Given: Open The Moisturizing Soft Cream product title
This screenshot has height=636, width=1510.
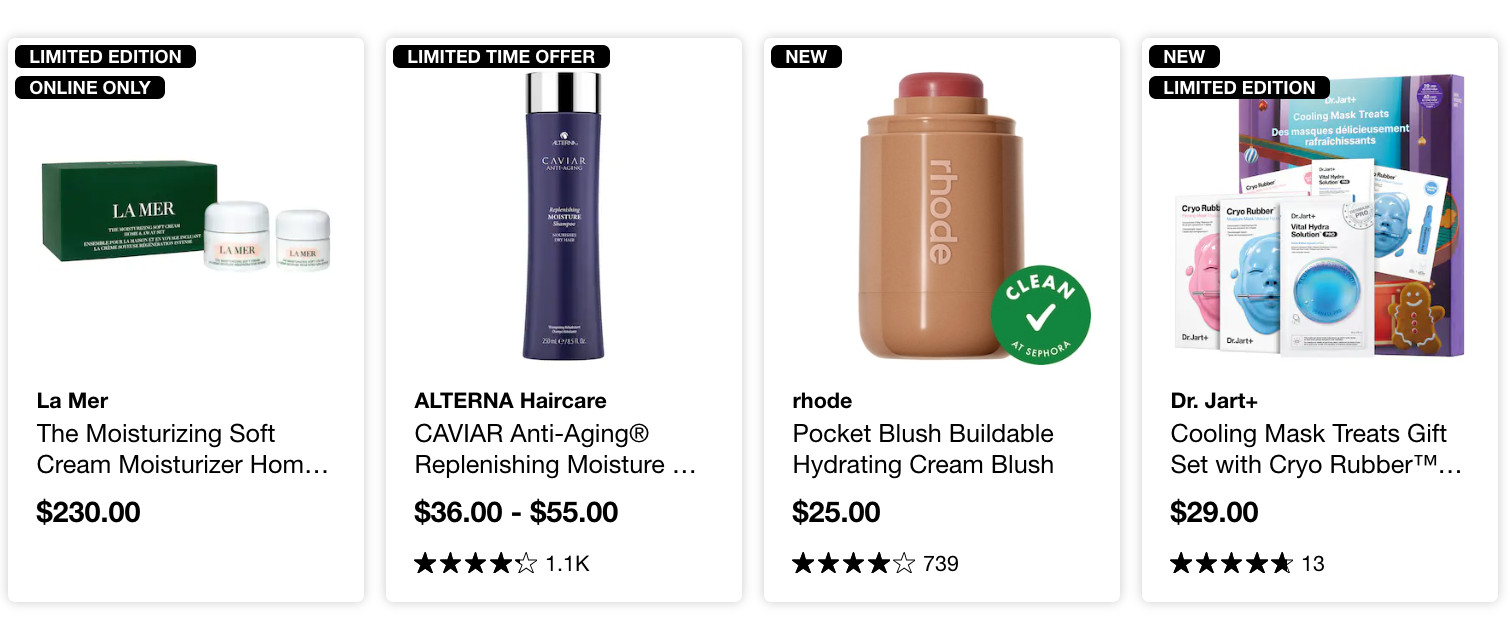Looking at the screenshot, I should [x=183, y=449].
